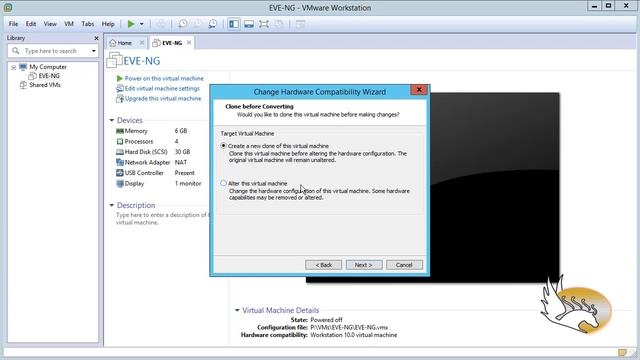Open the Tabs menu
The image size is (640, 360).
pos(88,24)
